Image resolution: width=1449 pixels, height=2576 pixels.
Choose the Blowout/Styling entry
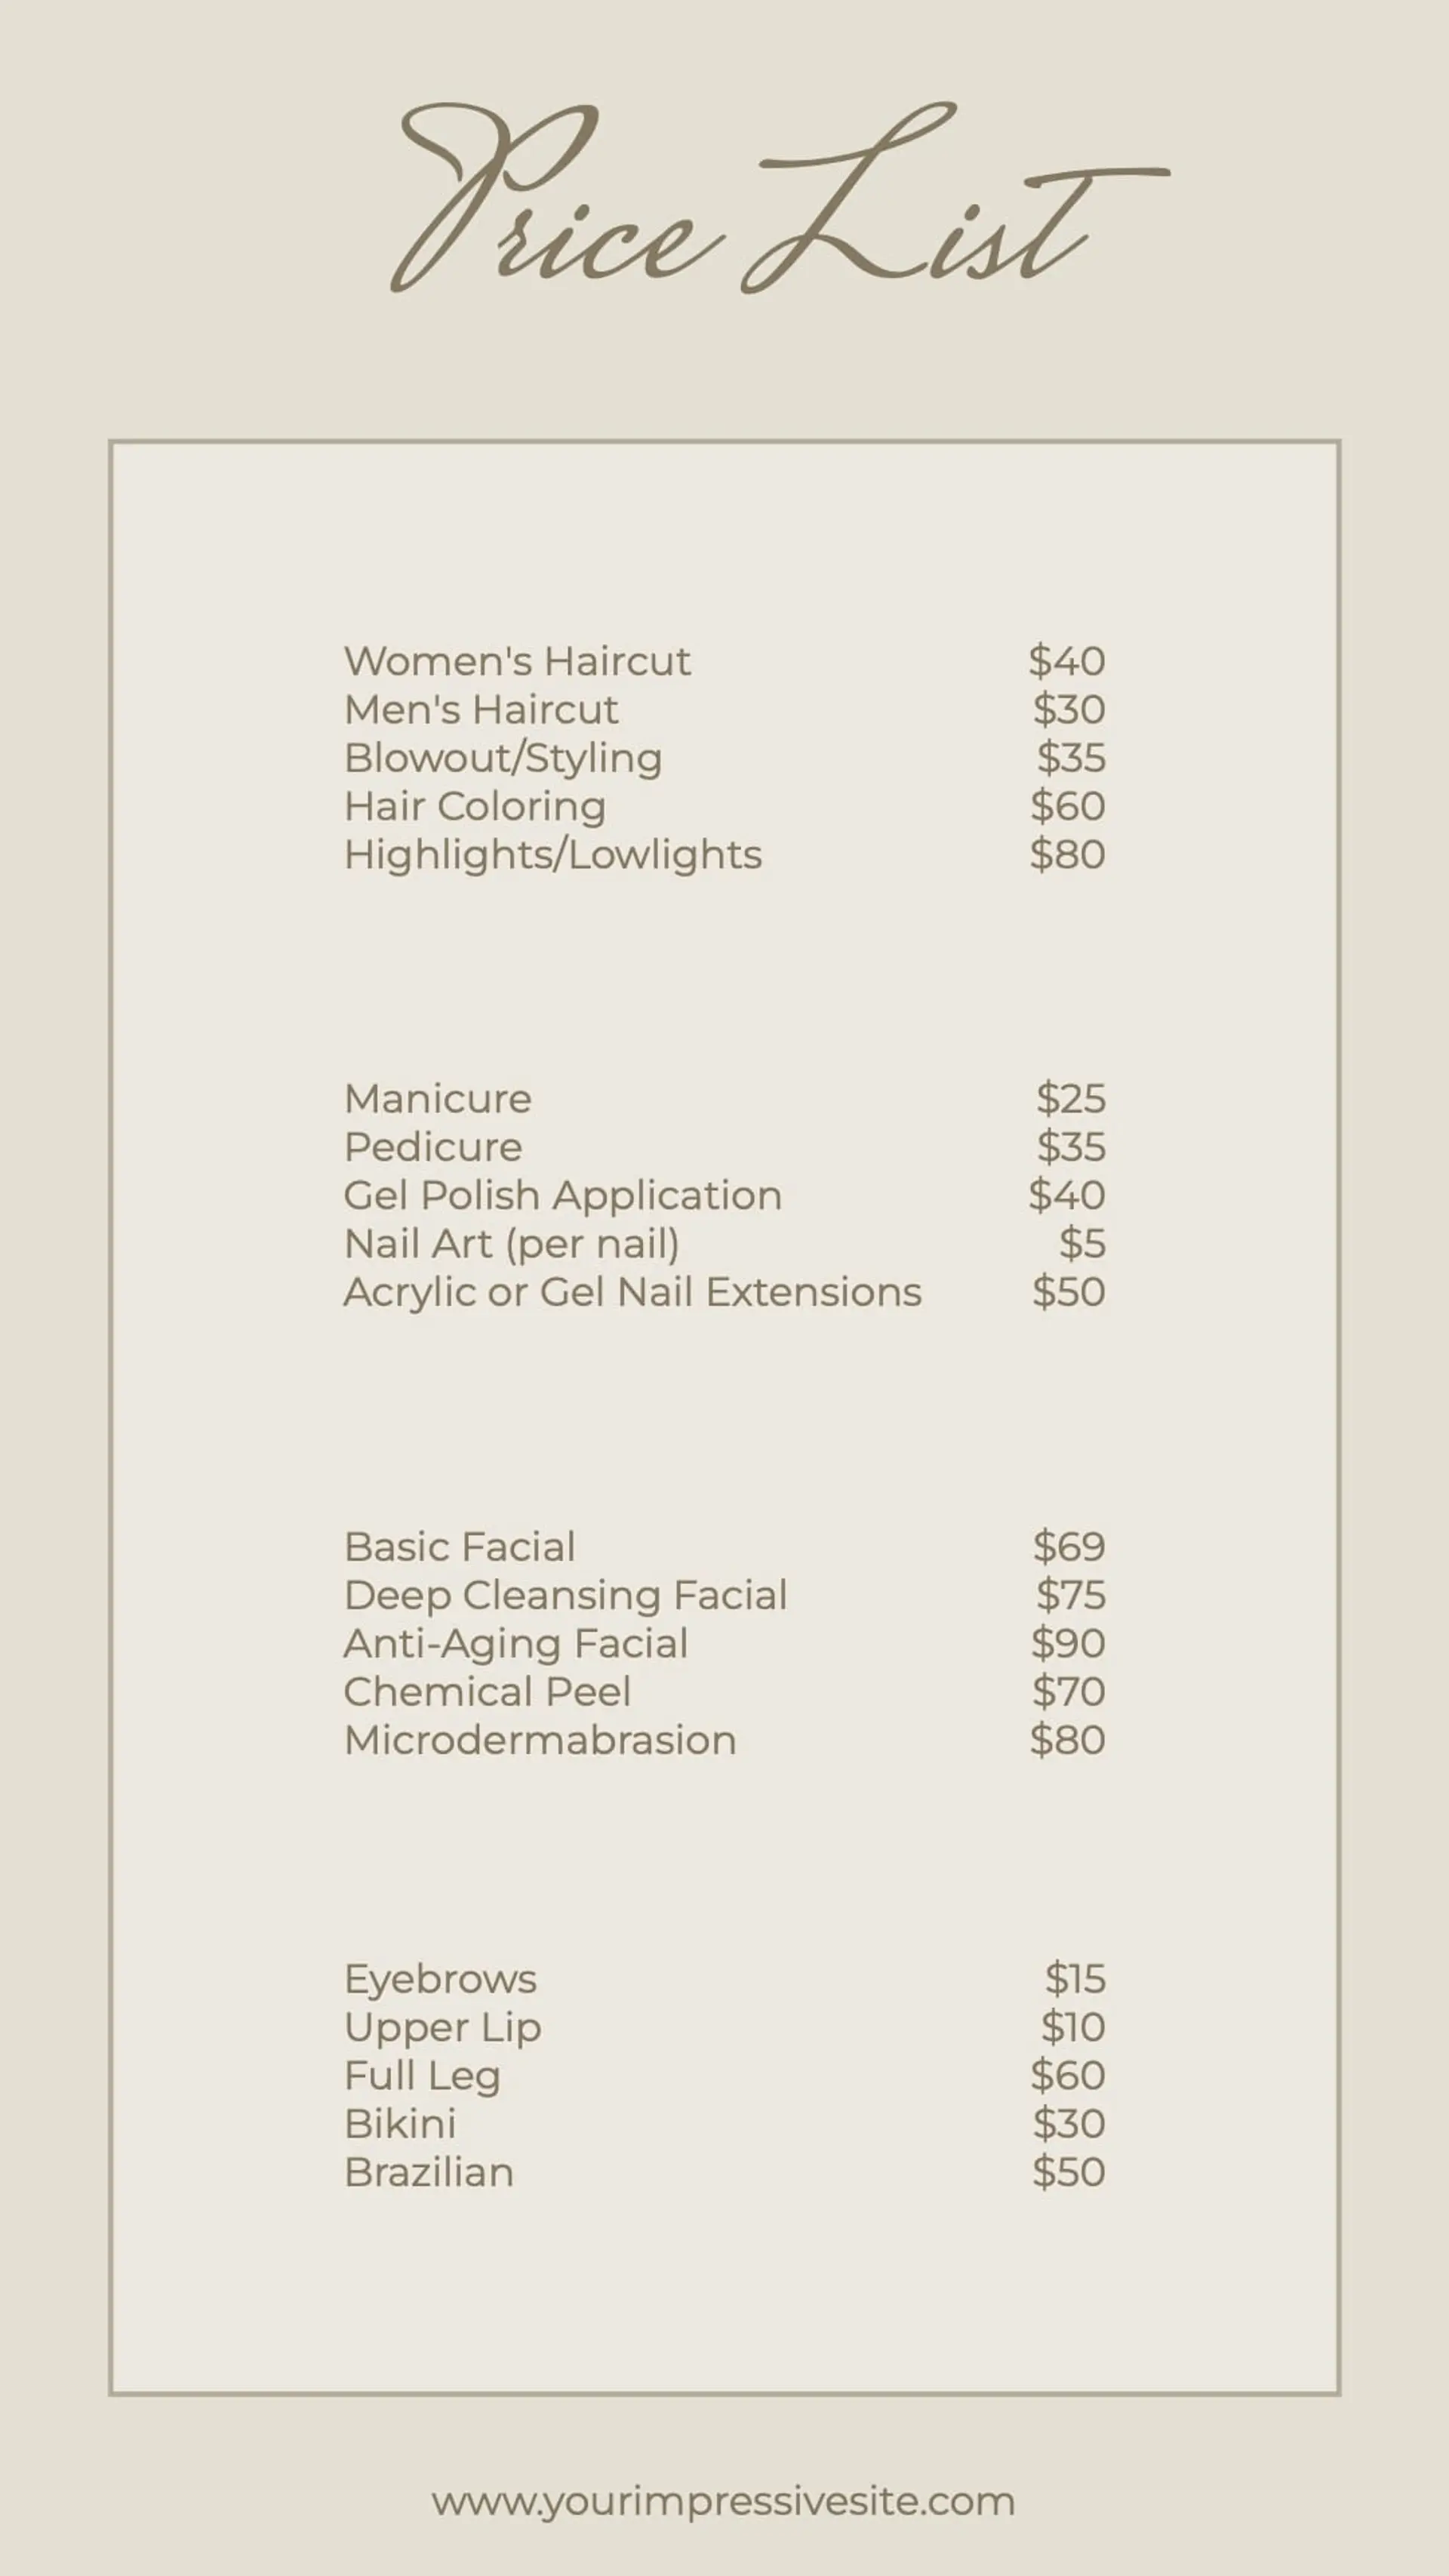tap(503, 758)
